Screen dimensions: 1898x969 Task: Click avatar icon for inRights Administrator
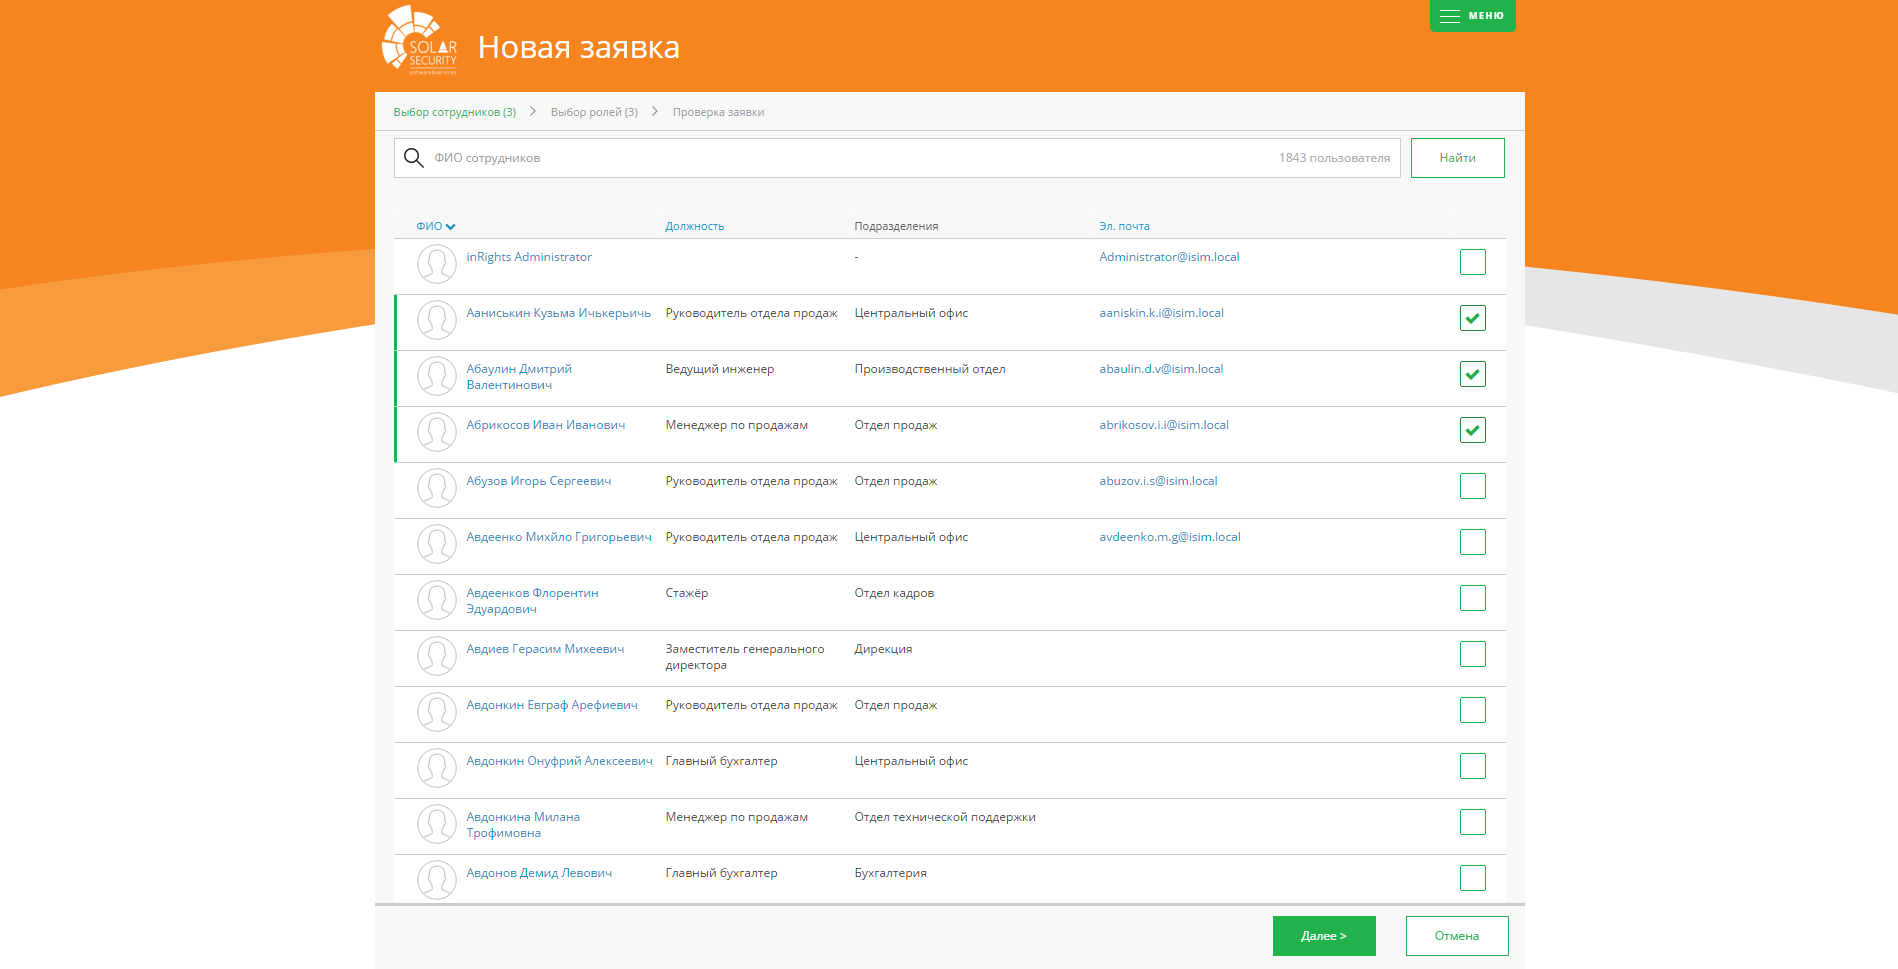tap(437, 265)
